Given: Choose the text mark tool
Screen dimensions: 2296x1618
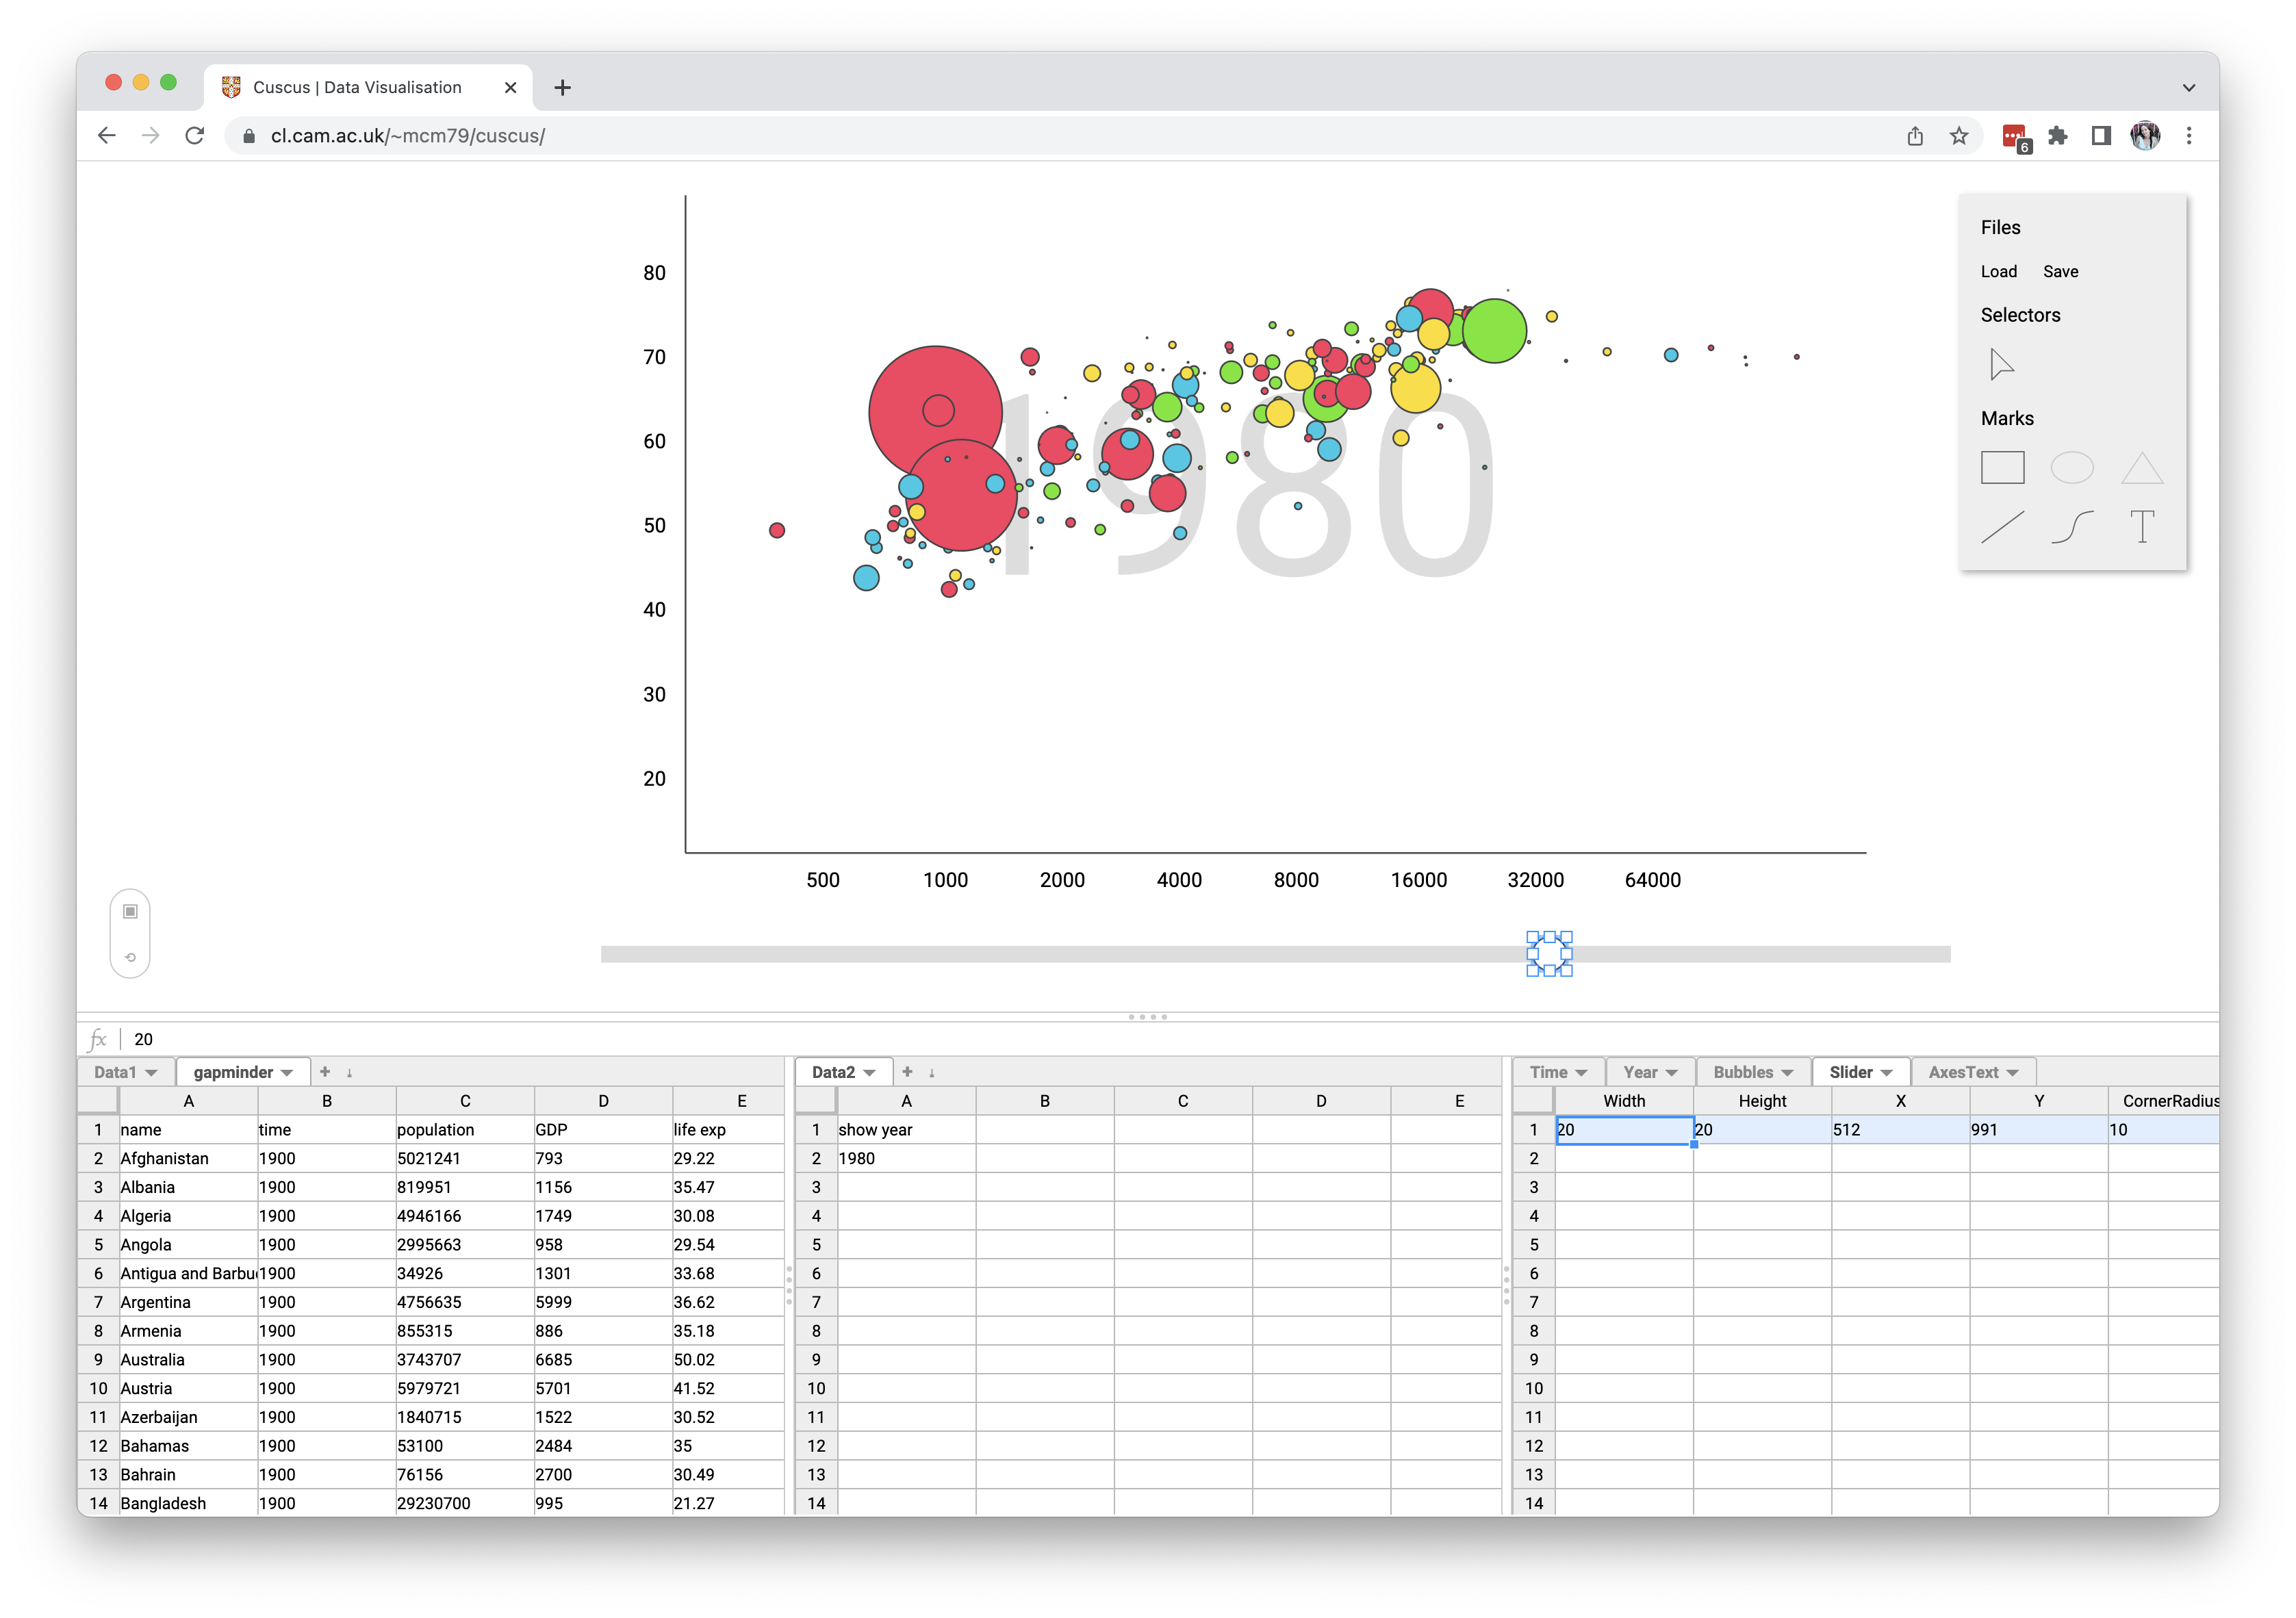Looking at the screenshot, I should tap(2142, 527).
